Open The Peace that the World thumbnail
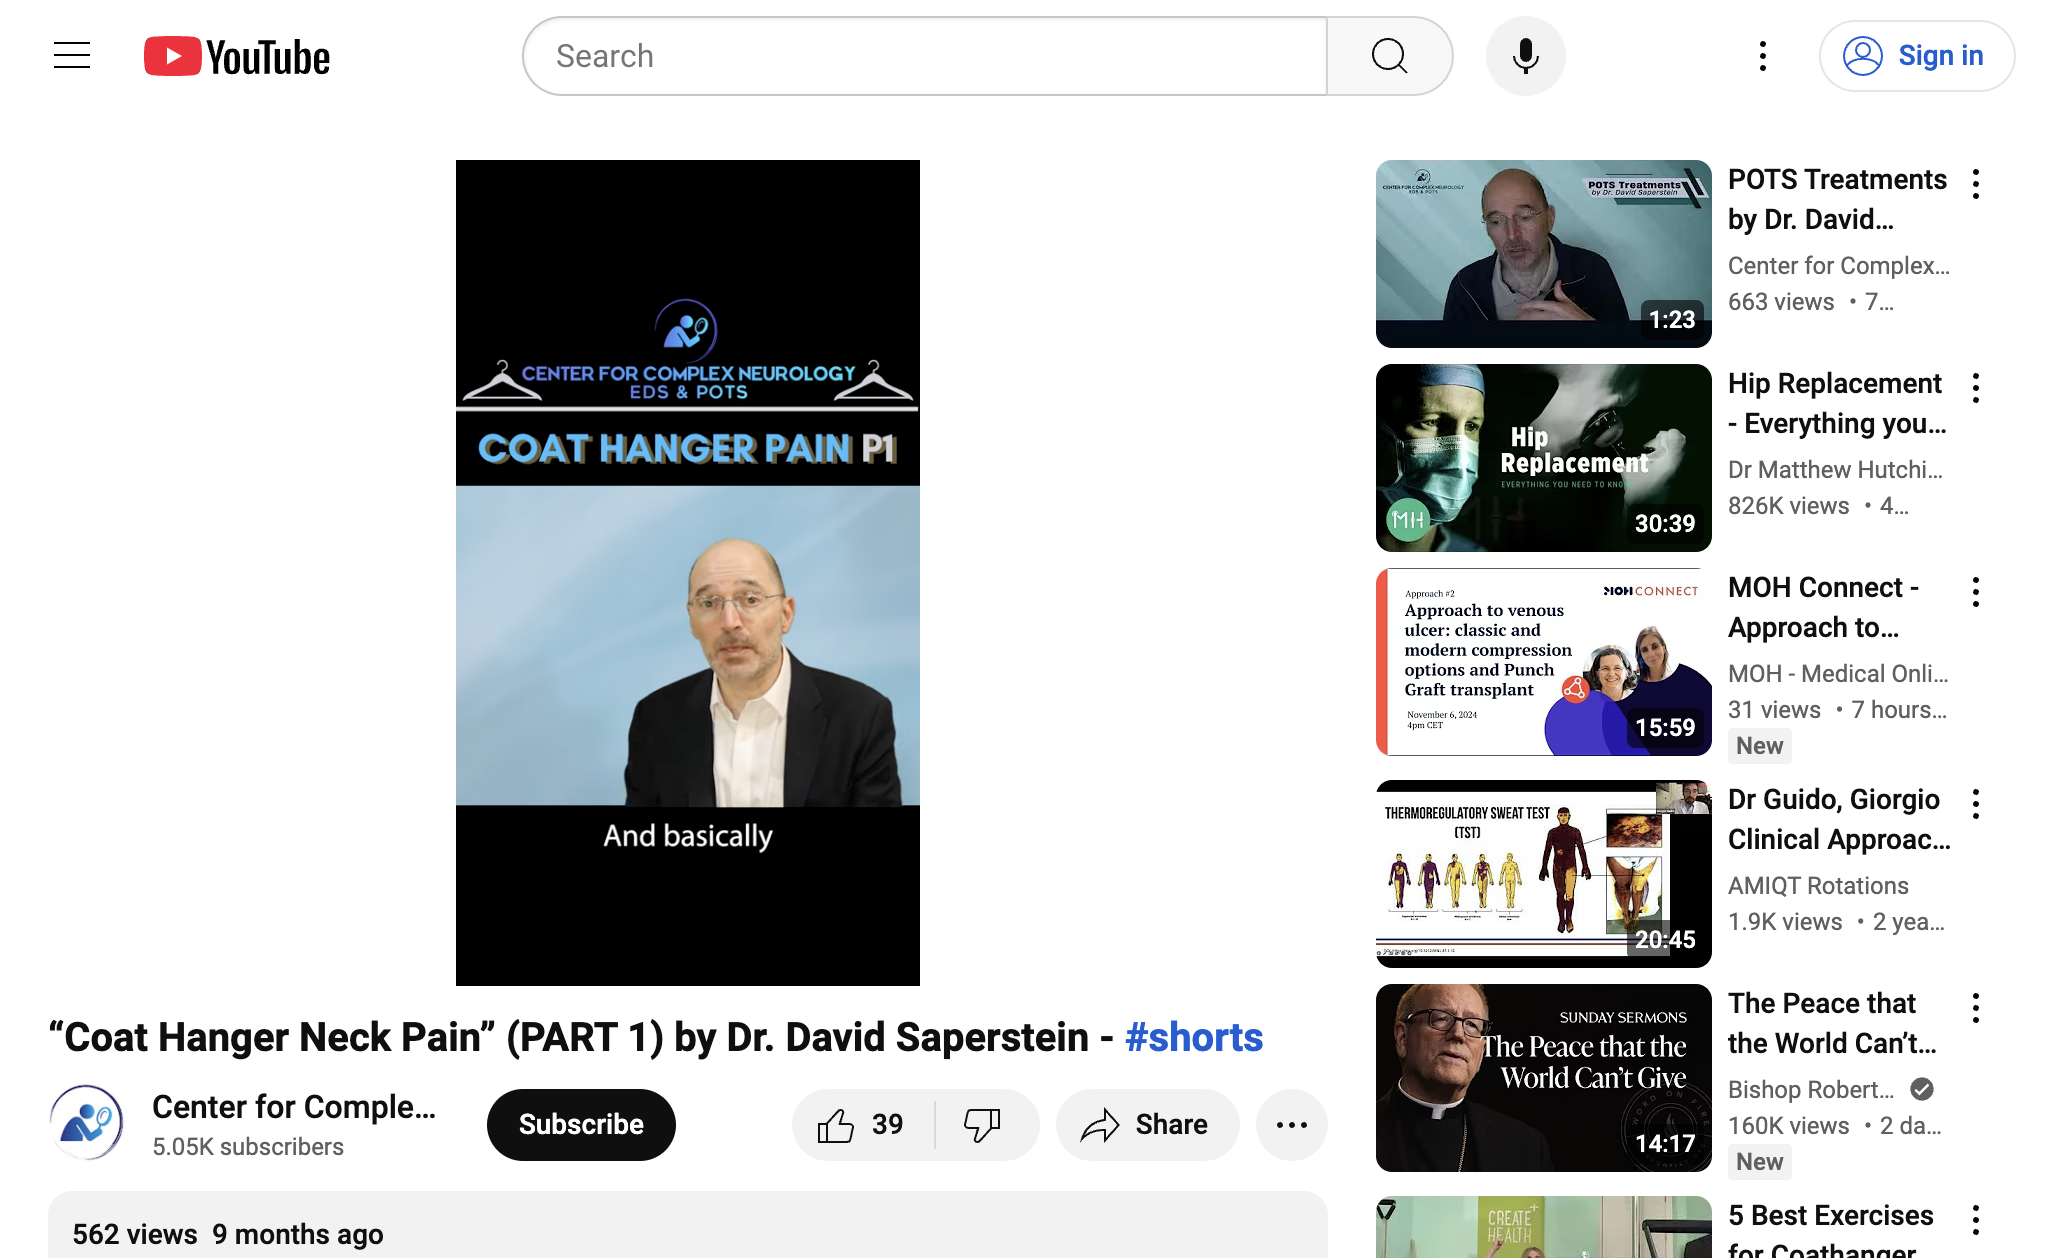The width and height of the screenshot is (2048, 1258). coord(1543,1078)
